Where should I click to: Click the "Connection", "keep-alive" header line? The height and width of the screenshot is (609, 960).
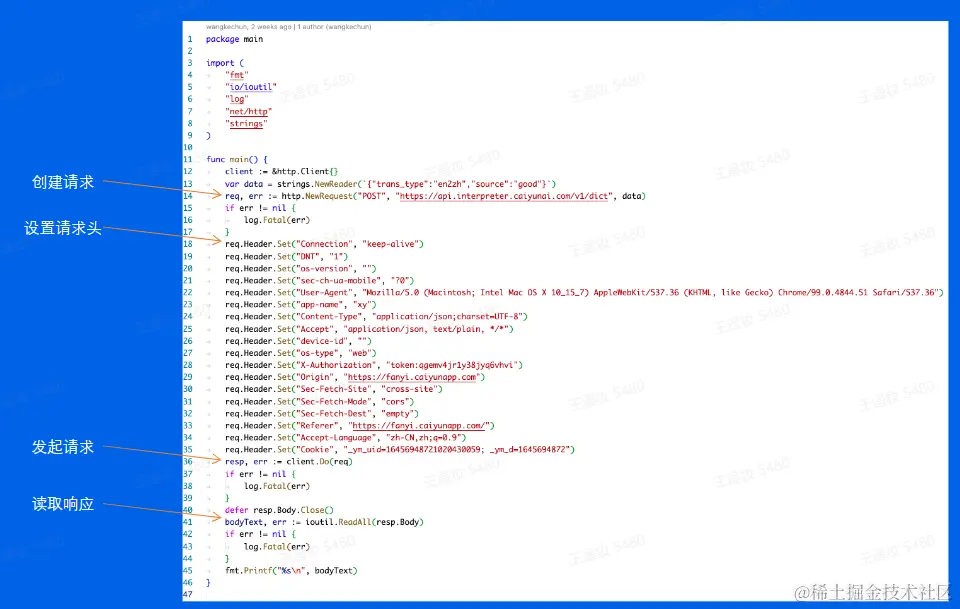point(324,244)
